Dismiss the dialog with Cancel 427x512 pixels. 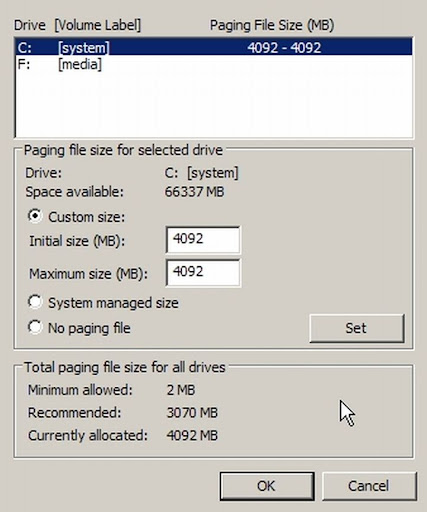[369, 486]
